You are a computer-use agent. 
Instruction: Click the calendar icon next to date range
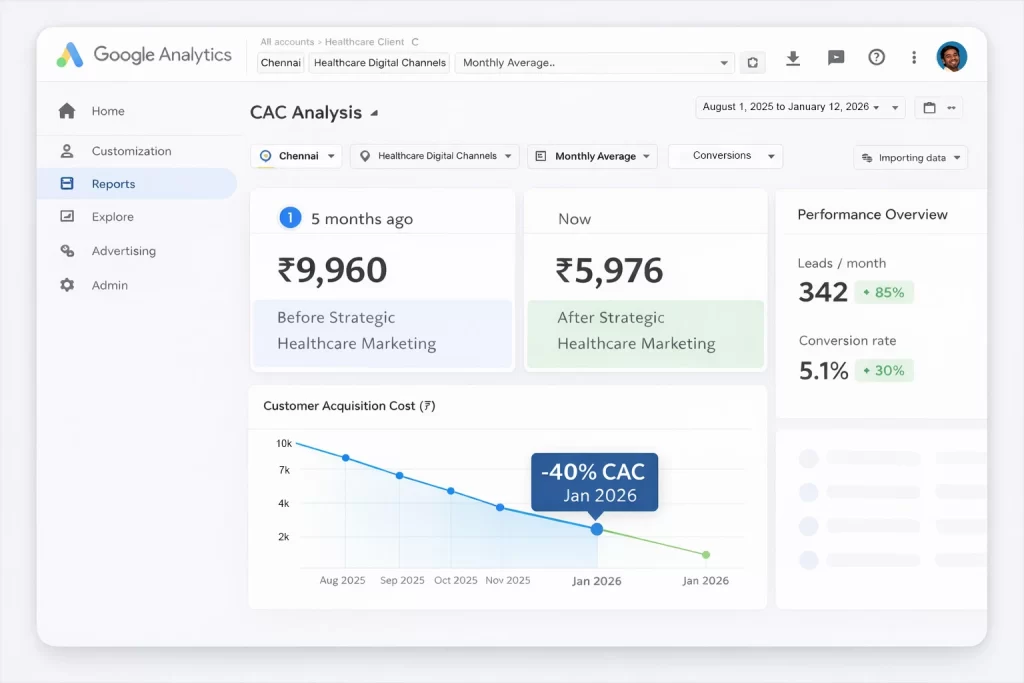[930, 108]
